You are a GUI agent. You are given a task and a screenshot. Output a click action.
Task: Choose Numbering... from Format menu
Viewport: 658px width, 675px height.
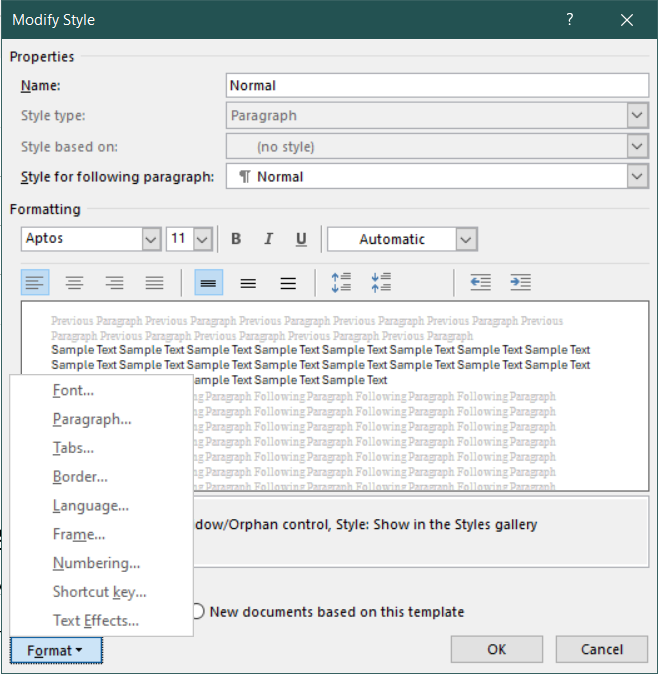pos(102,564)
